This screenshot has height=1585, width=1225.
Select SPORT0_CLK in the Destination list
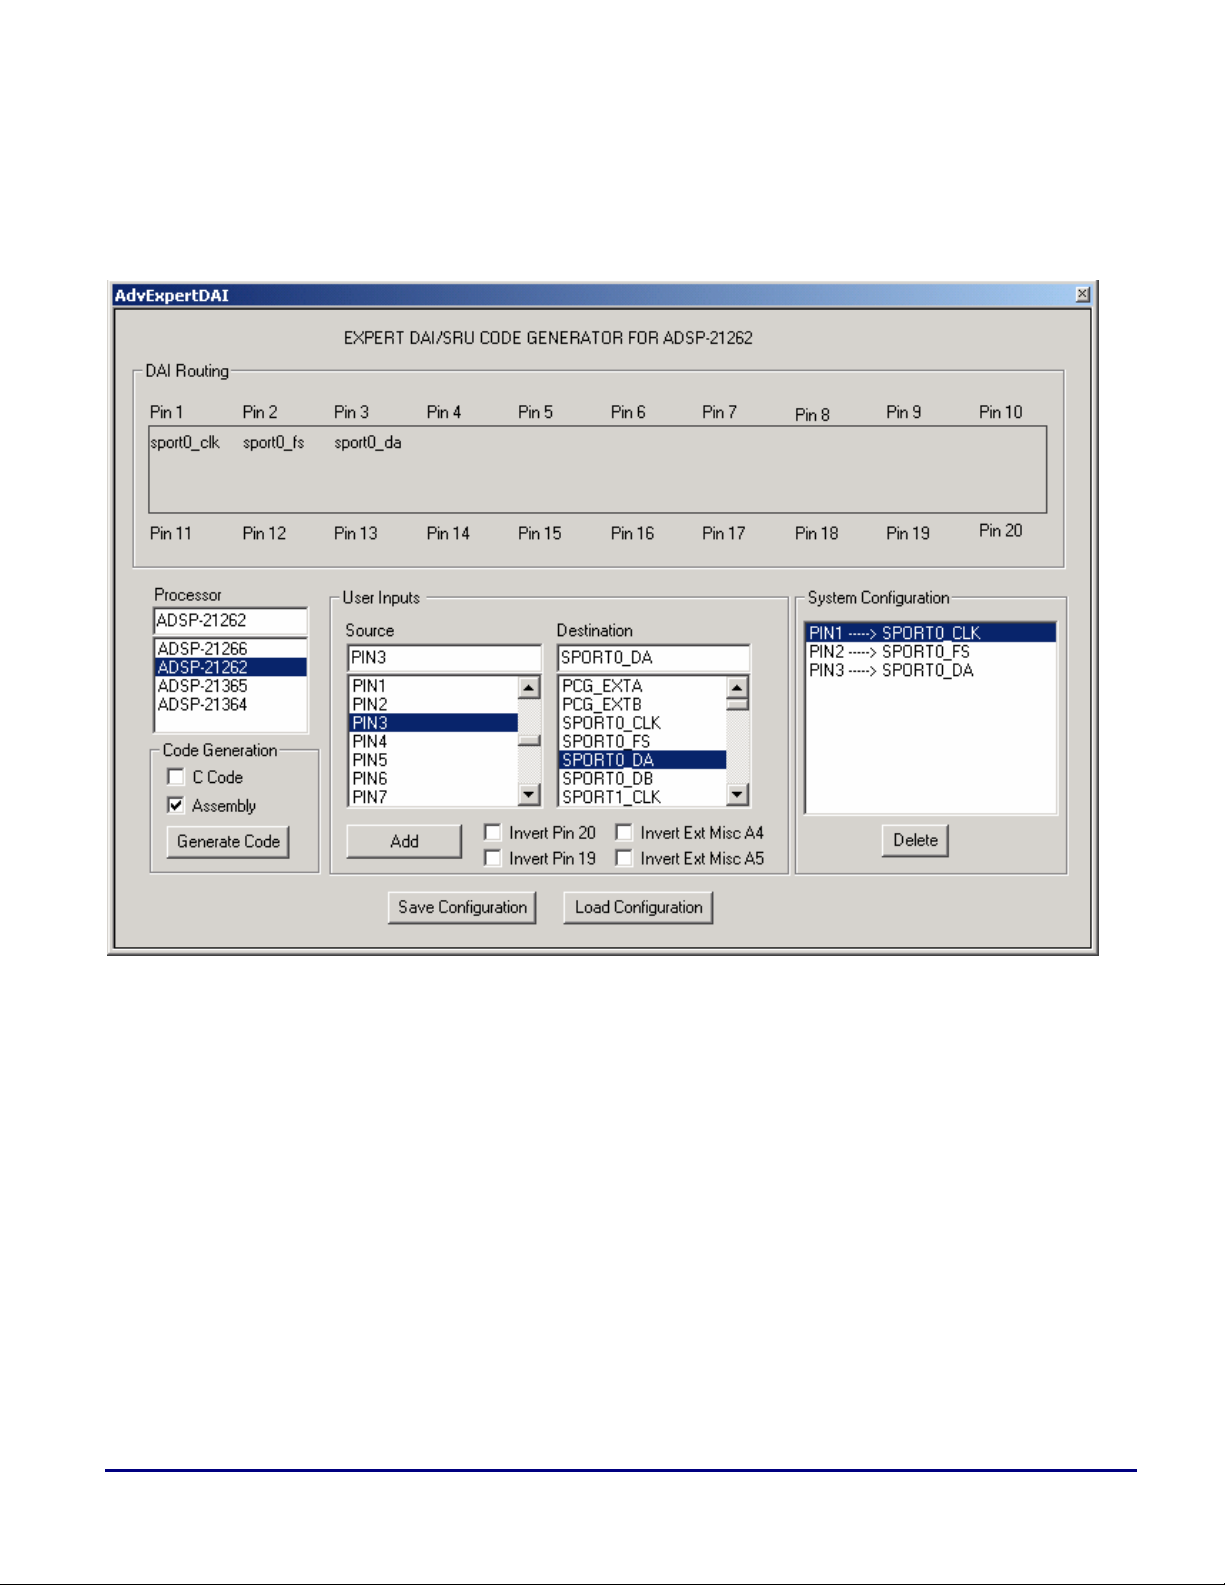click(x=643, y=723)
